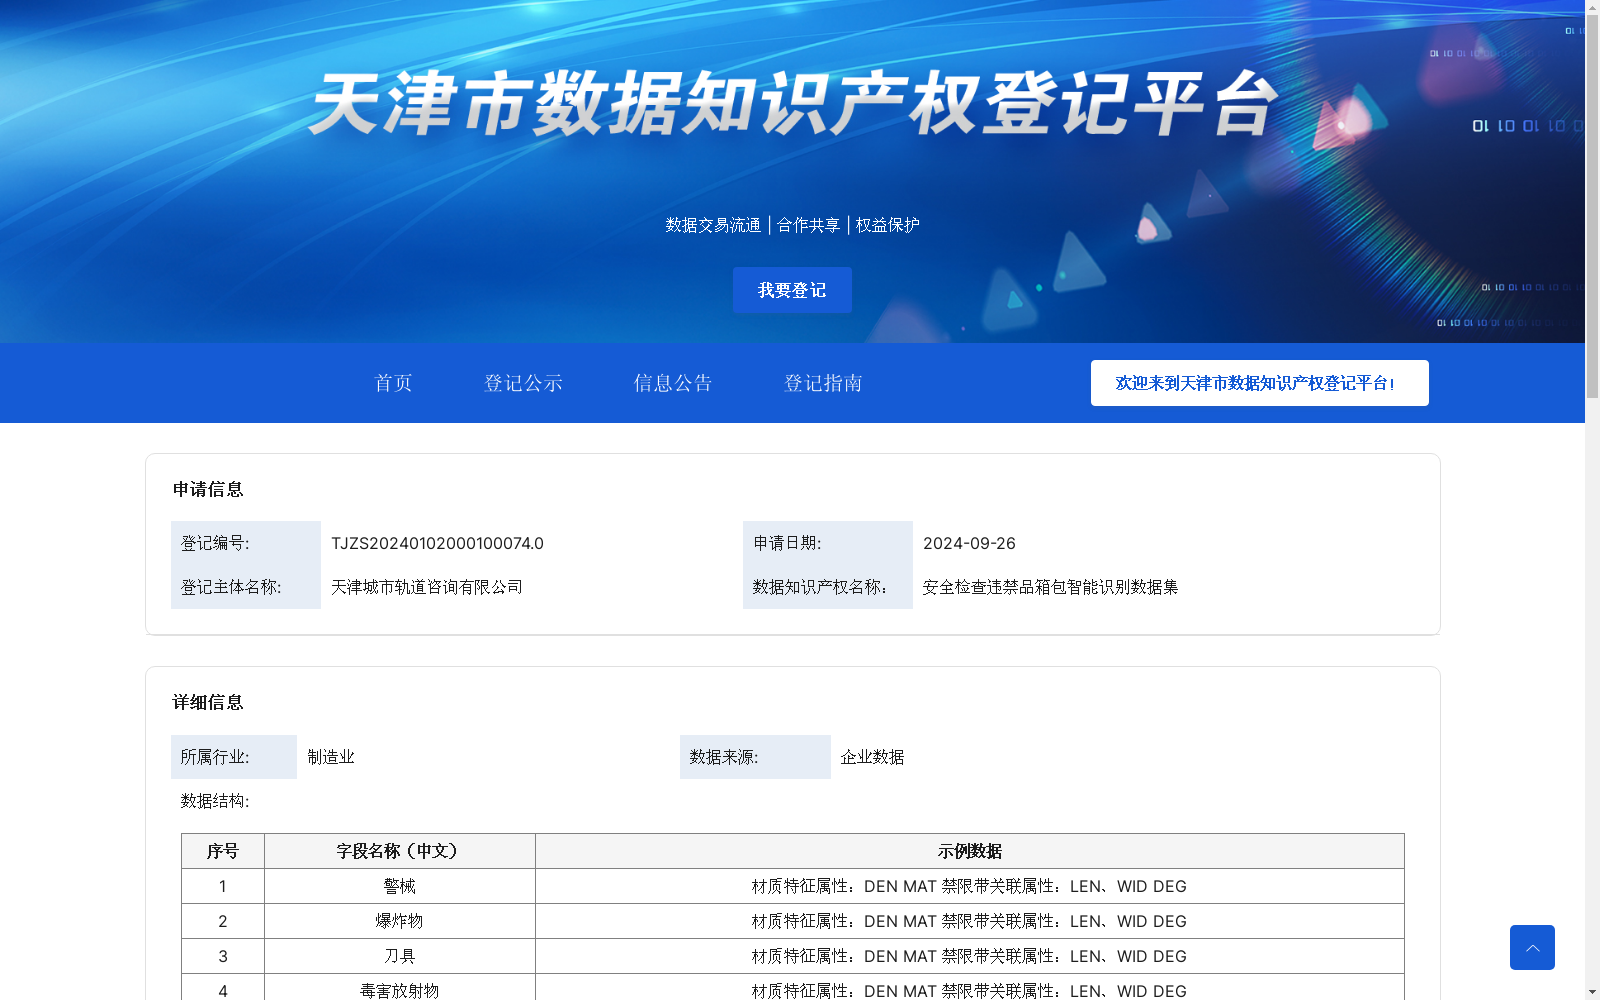Screen dimensions: 1600x1000
Task: Click the scrollbar up arrow
Action: 1592,7
